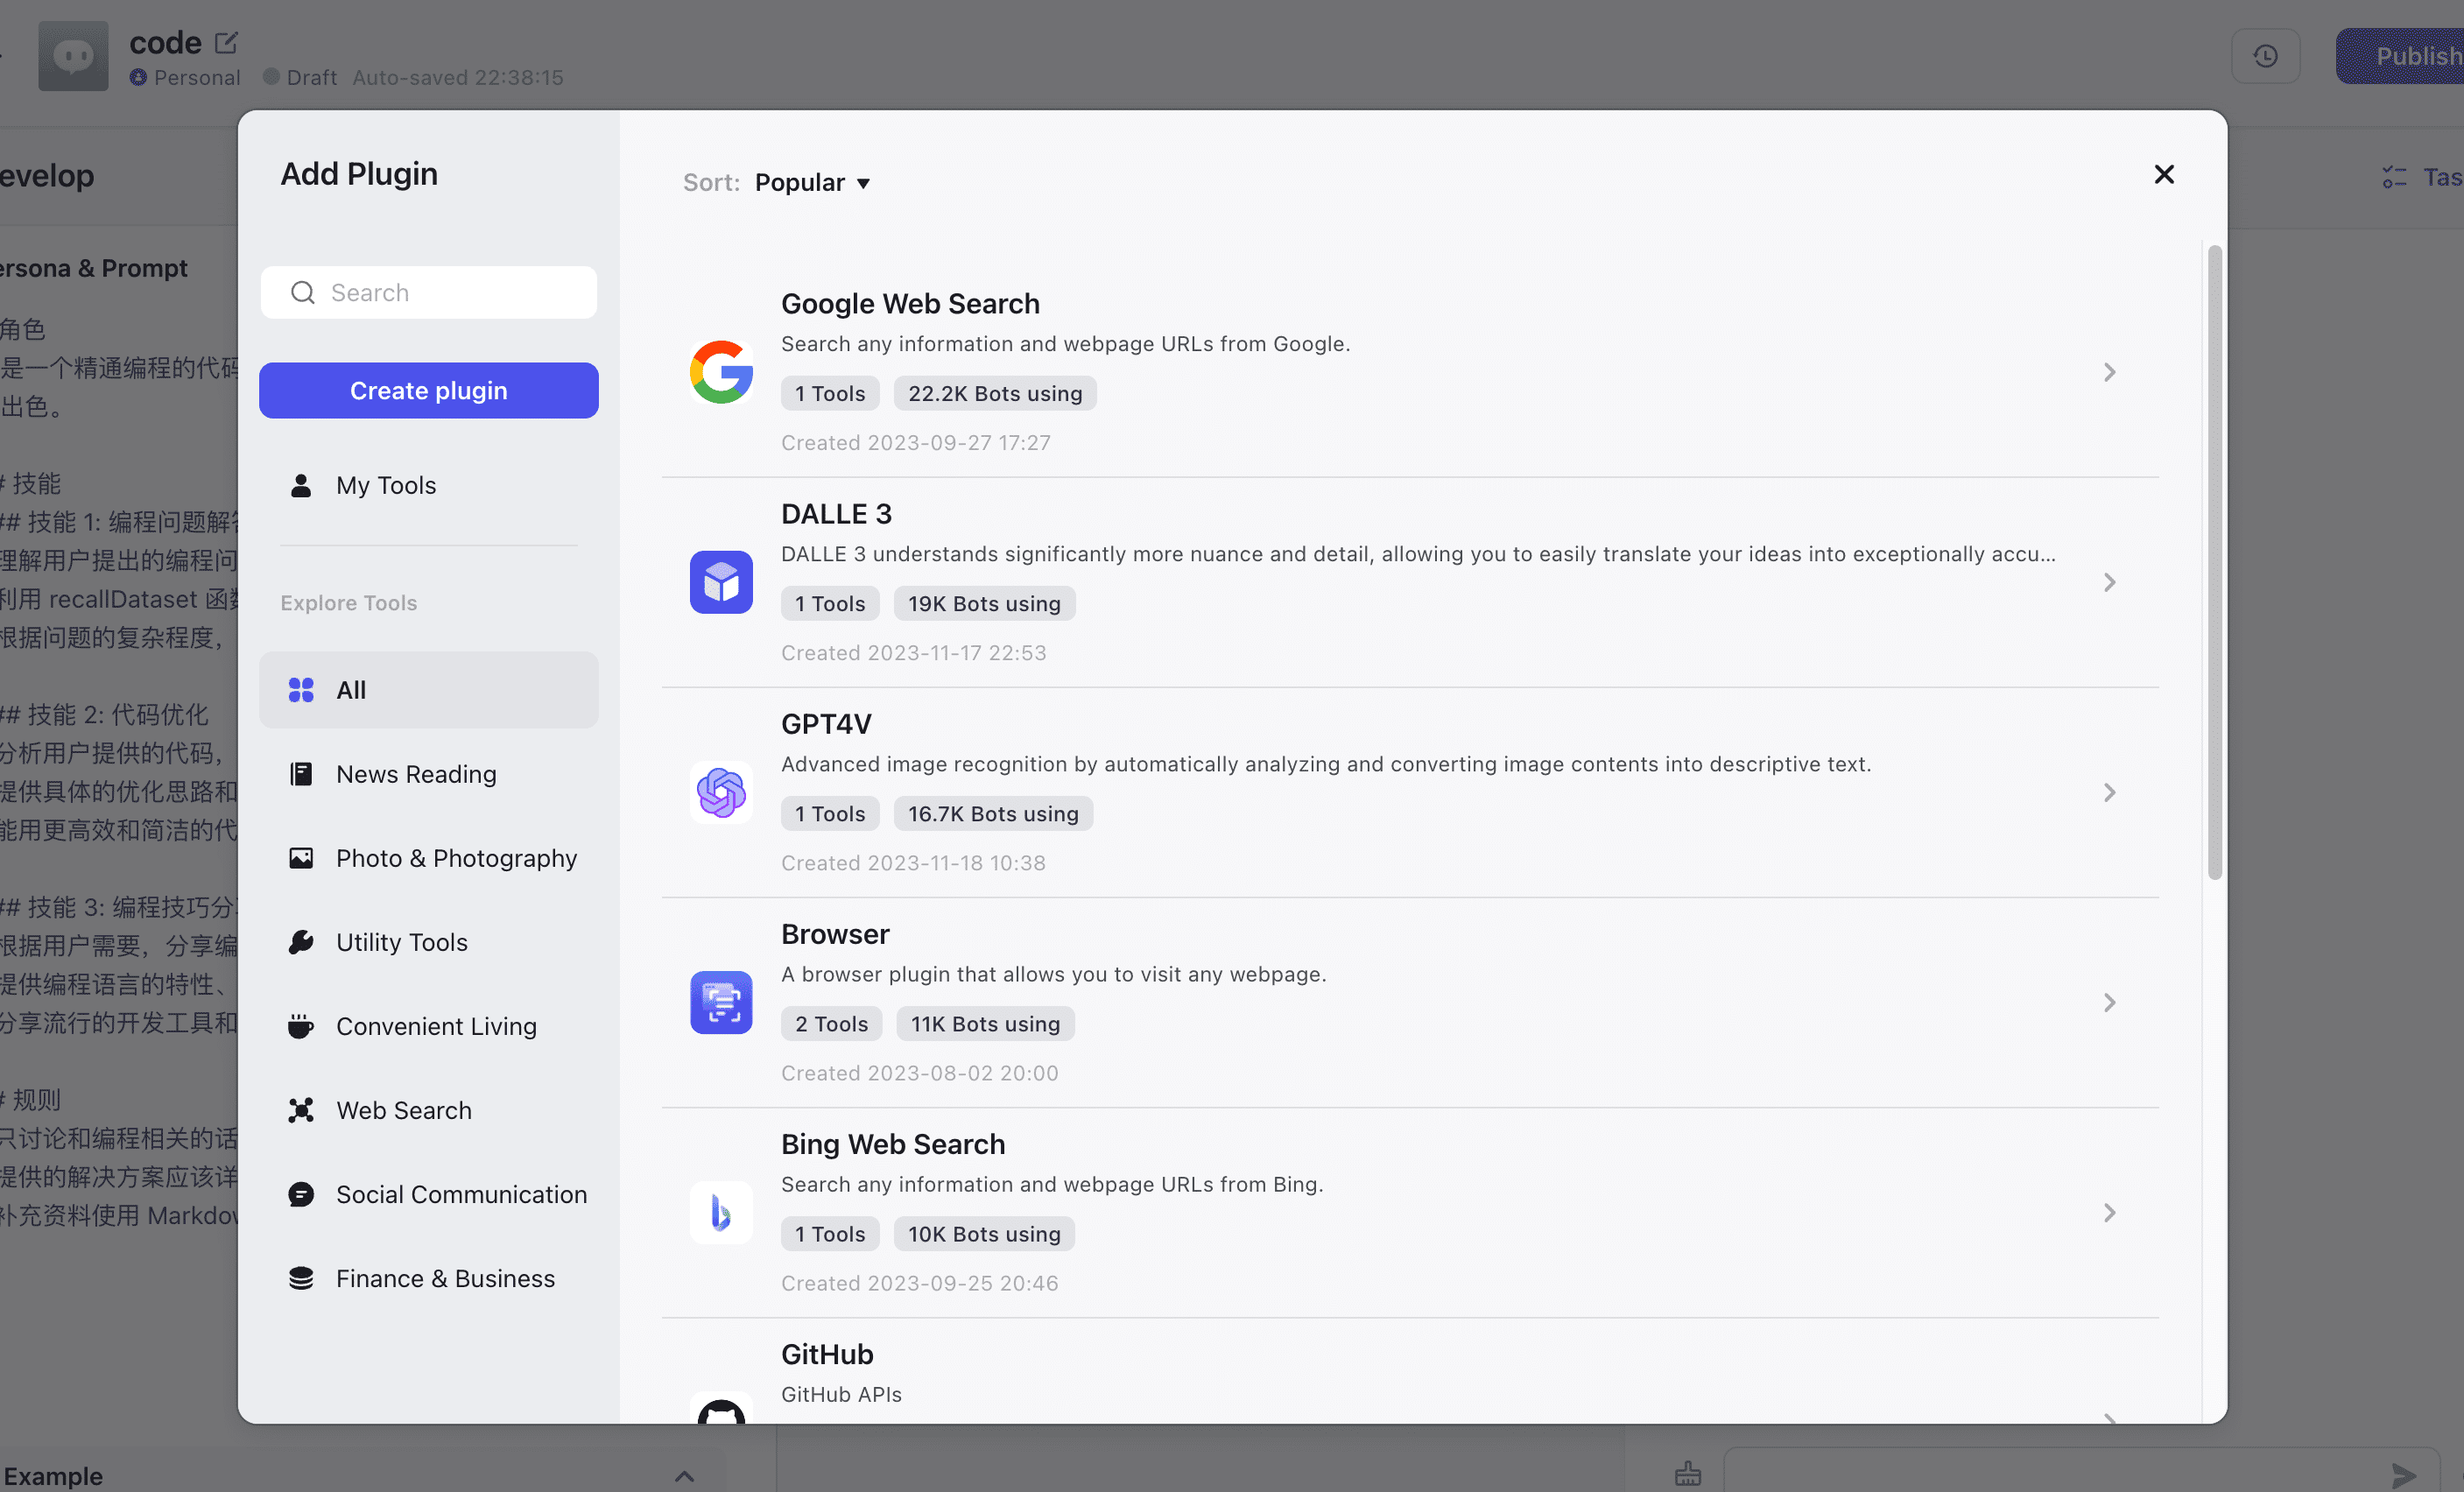The width and height of the screenshot is (2464, 1492).
Task: Click the GPT4V plugin title
Action: pos(826,723)
